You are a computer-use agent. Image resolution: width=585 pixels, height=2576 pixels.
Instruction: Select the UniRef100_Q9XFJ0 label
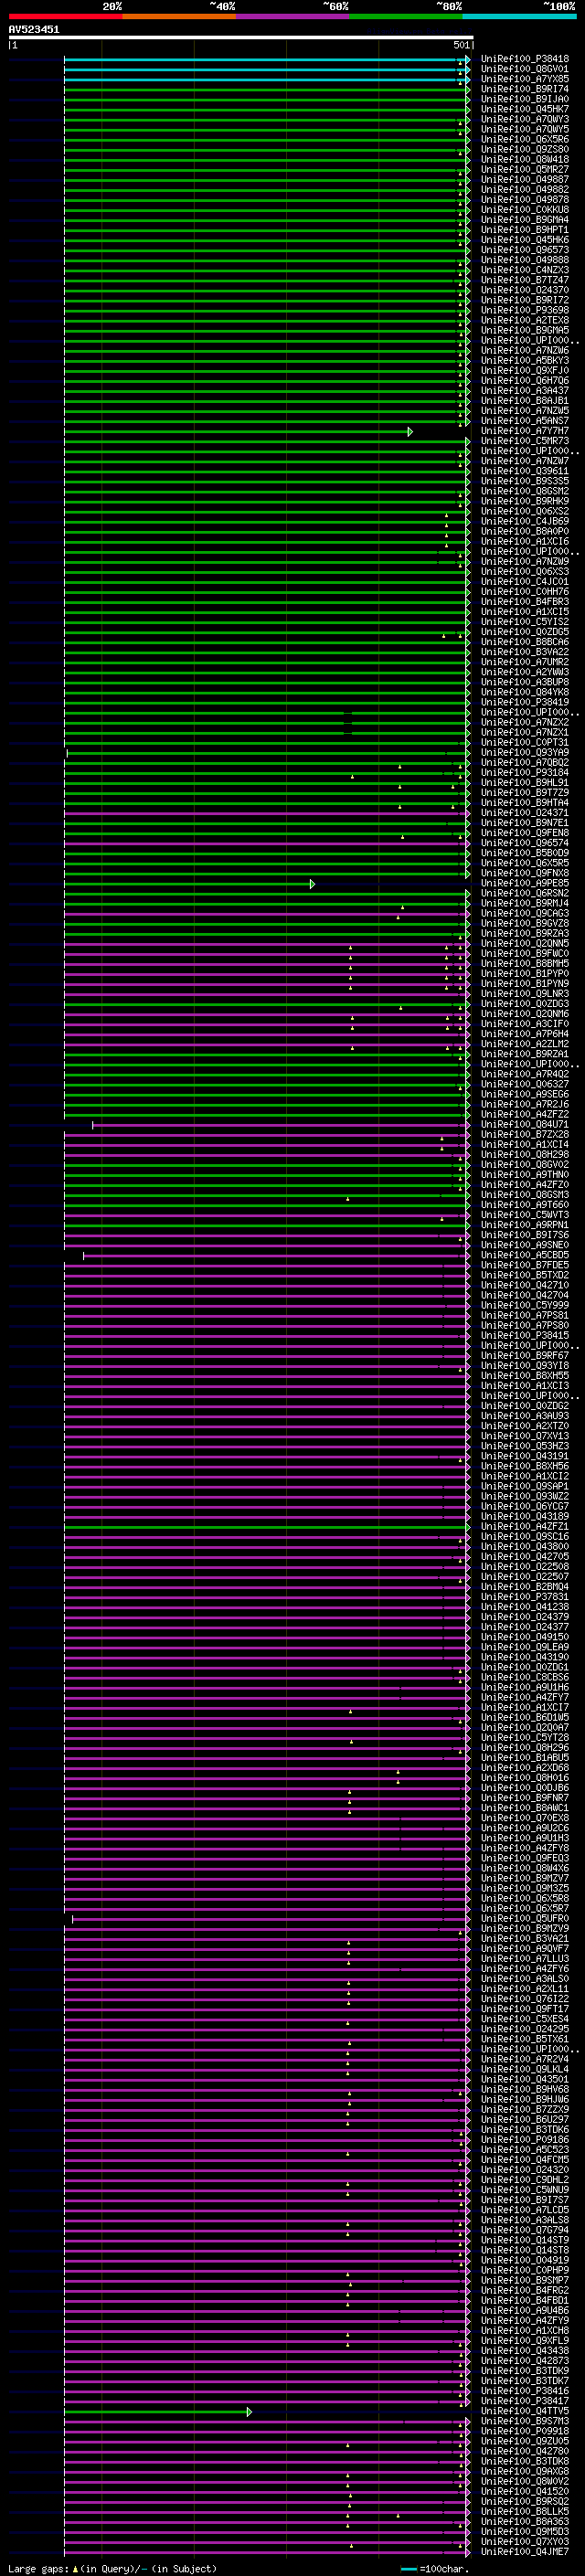525,371
